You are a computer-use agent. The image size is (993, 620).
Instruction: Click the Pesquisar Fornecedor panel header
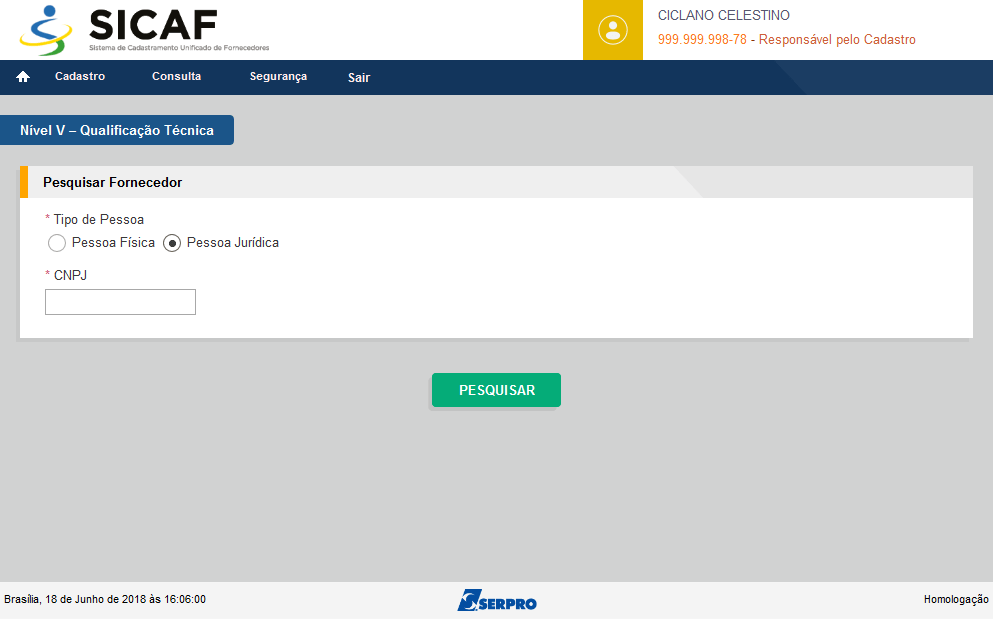point(496,182)
